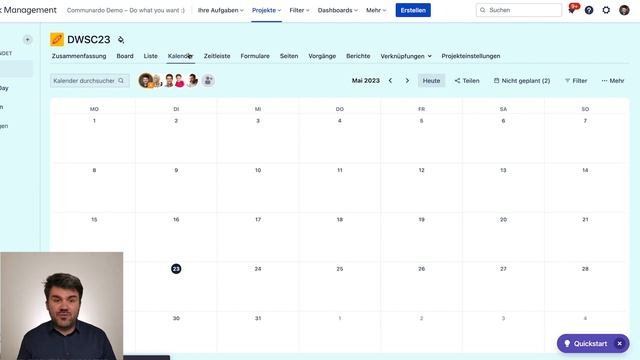Select the first assignee avatar filter
This screenshot has height=360, width=640.
145,80
